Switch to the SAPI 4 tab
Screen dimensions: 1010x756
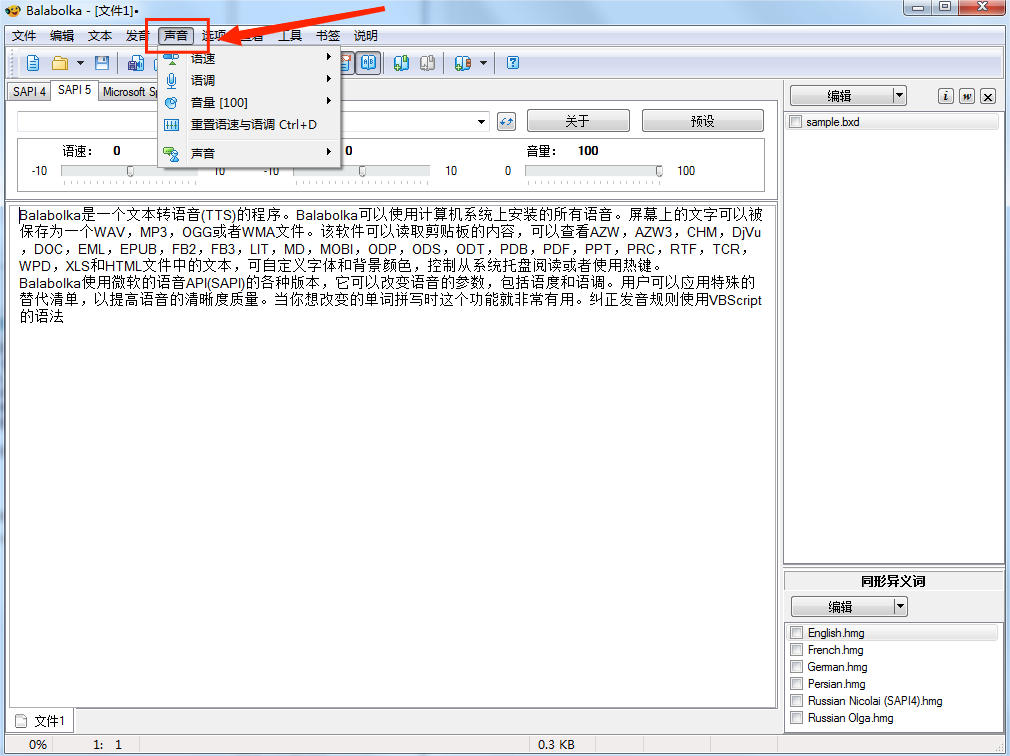pyautogui.click(x=29, y=91)
